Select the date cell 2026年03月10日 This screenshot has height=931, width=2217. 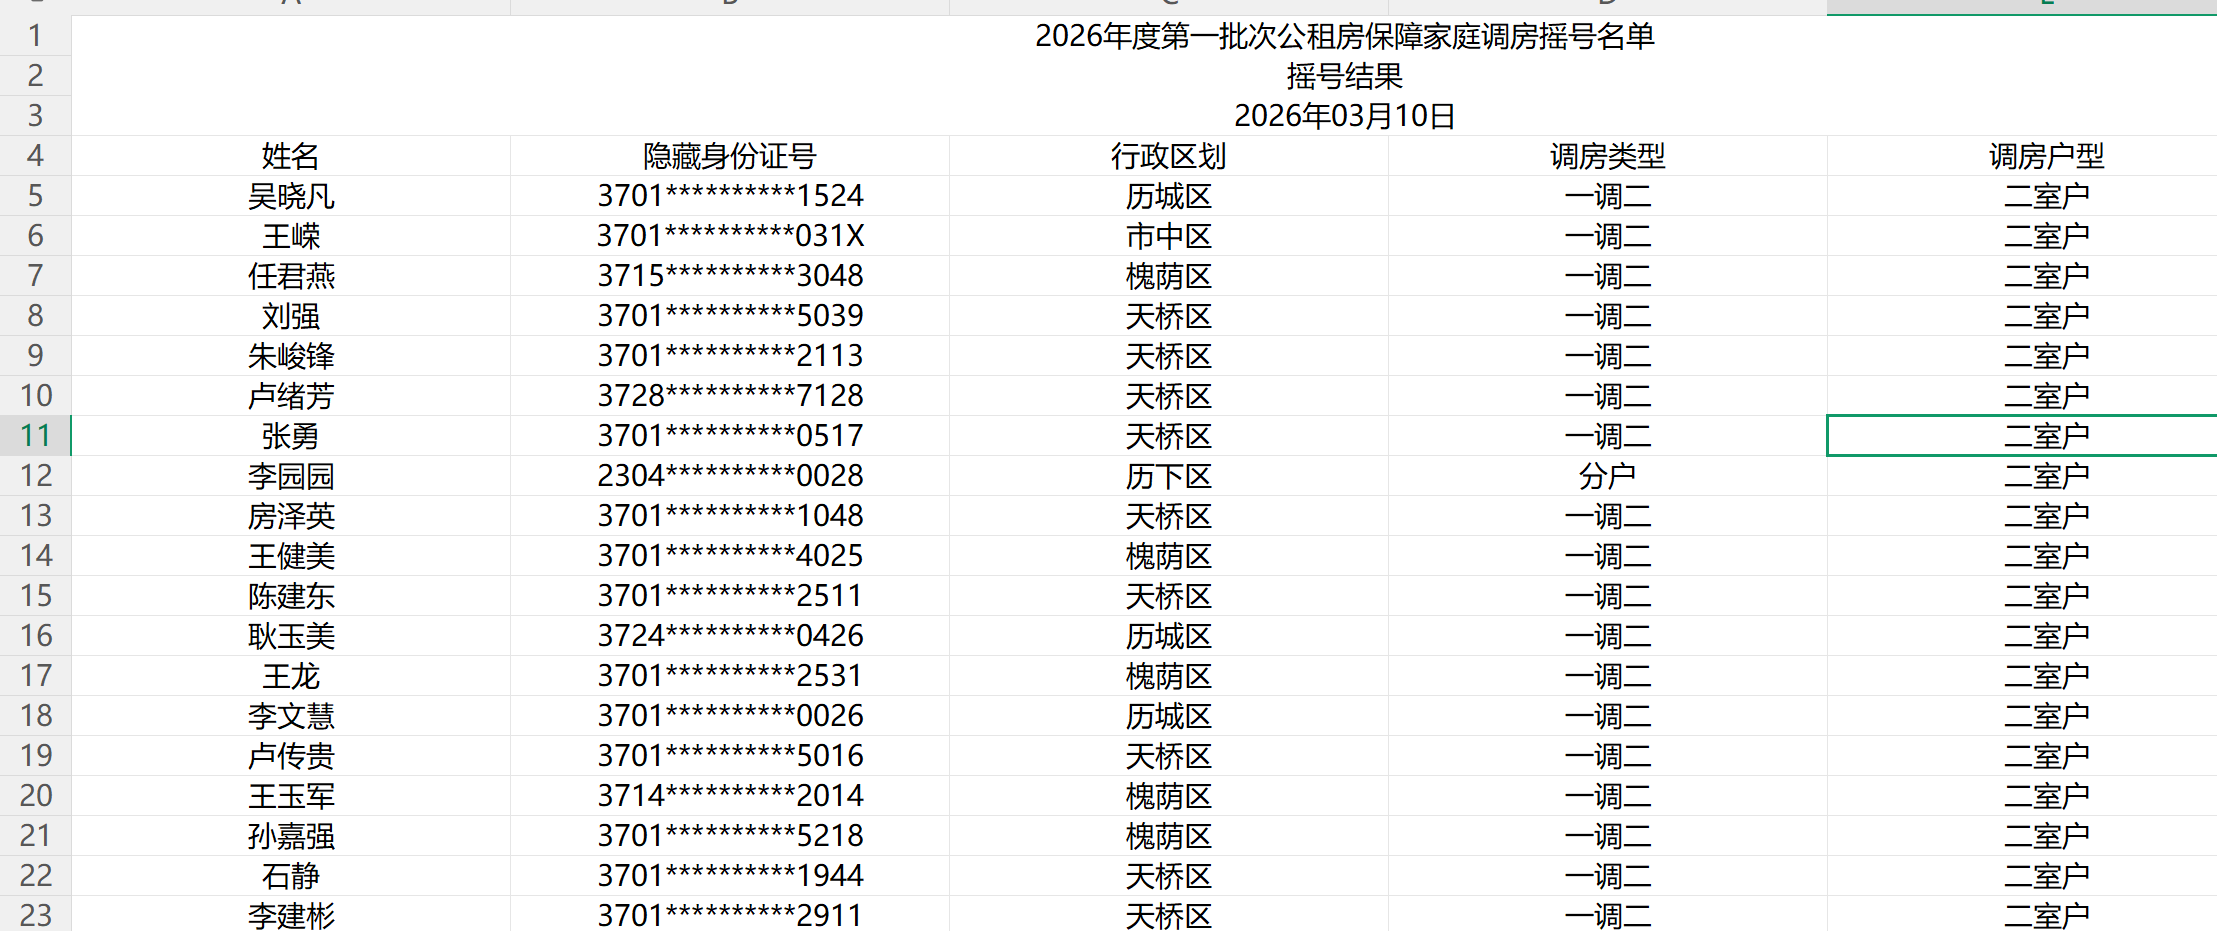[1344, 116]
